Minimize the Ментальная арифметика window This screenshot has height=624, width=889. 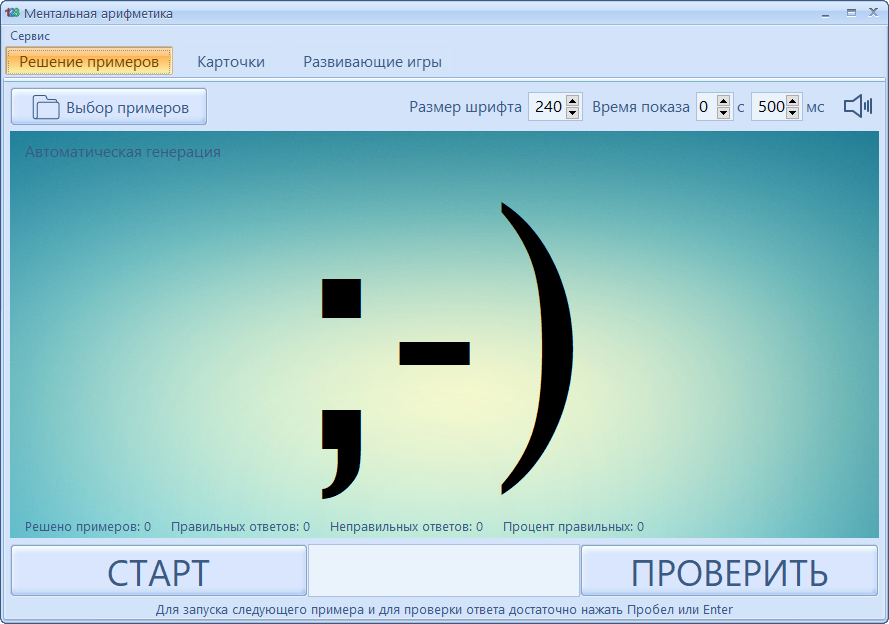click(826, 13)
